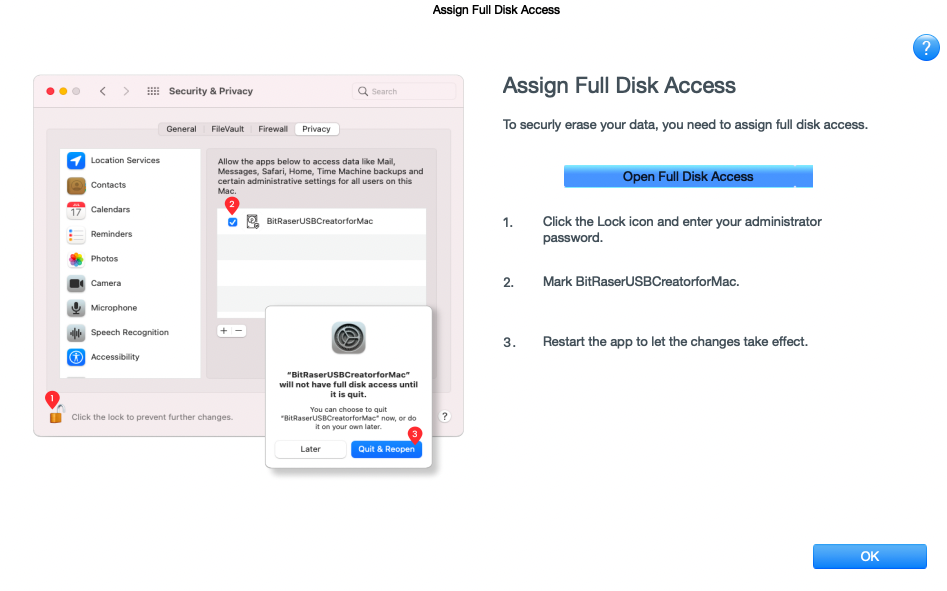Select the Speech Recognition icon
The image size is (947, 591).
pyautogui.click(x=76, y=333)
